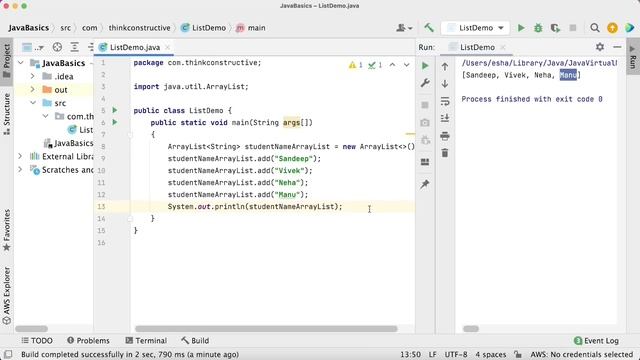Click expand all icon in Project panel
Image resolution: width=640 pixels, height=360 pixels.
(74, 47)
